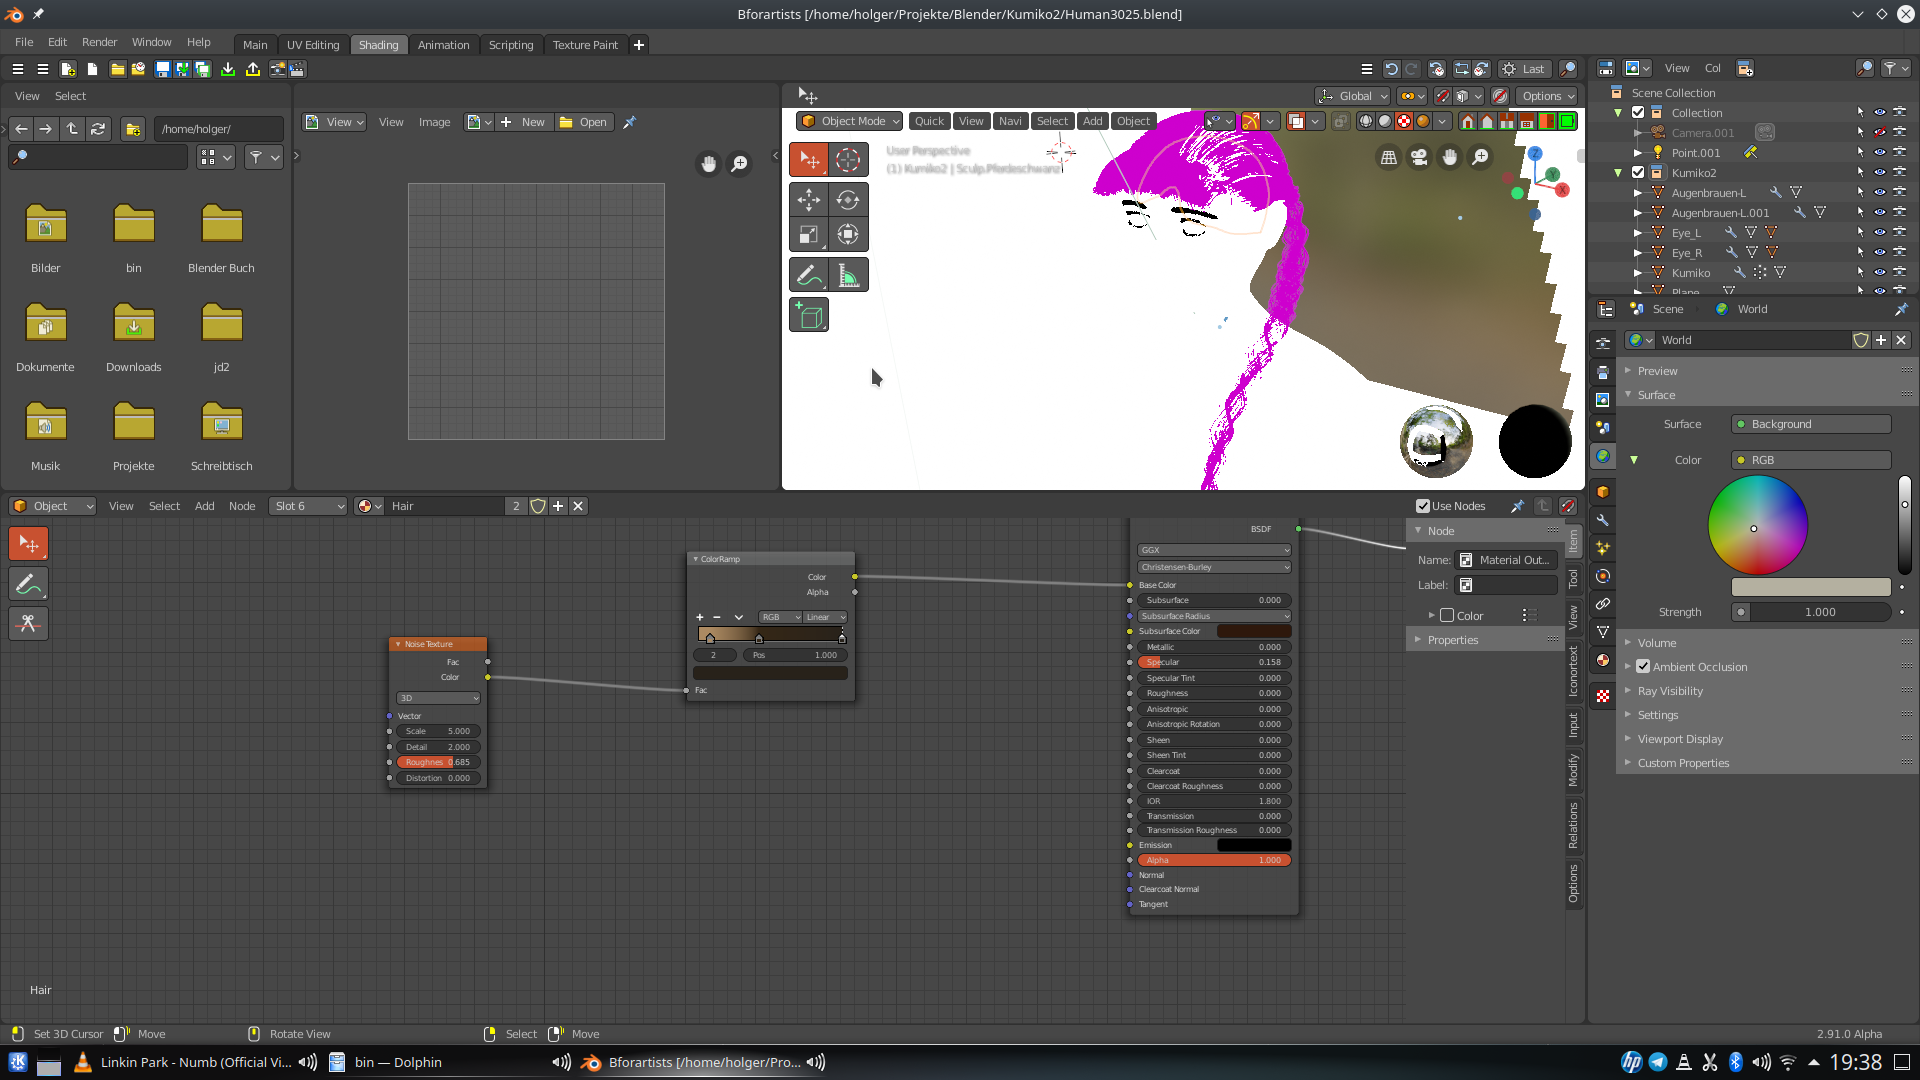
Task: Click the Links Cut tool in node editor
Action: (x=28, y=623)
